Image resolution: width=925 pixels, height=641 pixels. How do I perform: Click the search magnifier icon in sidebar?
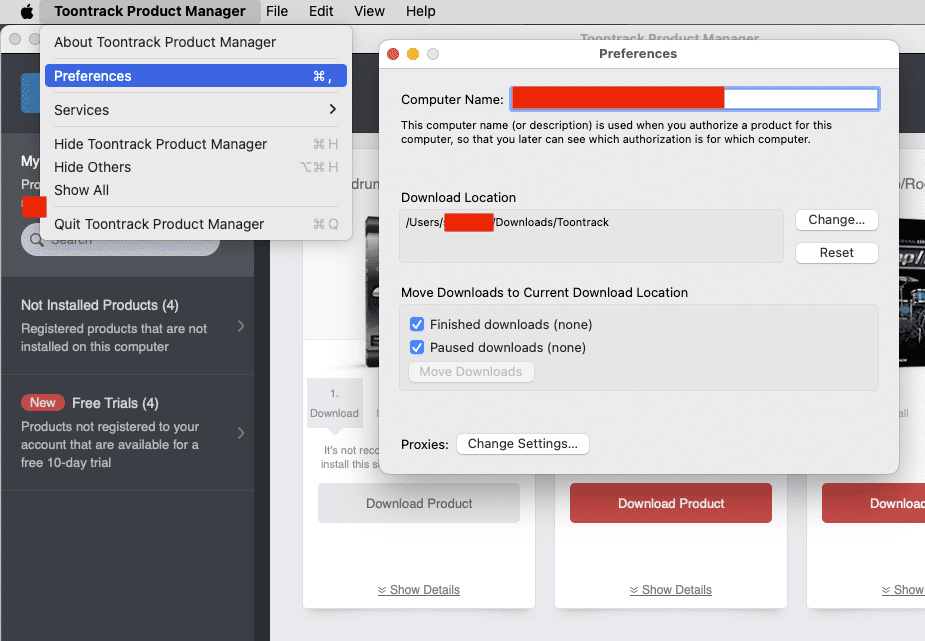pos(37,240)
